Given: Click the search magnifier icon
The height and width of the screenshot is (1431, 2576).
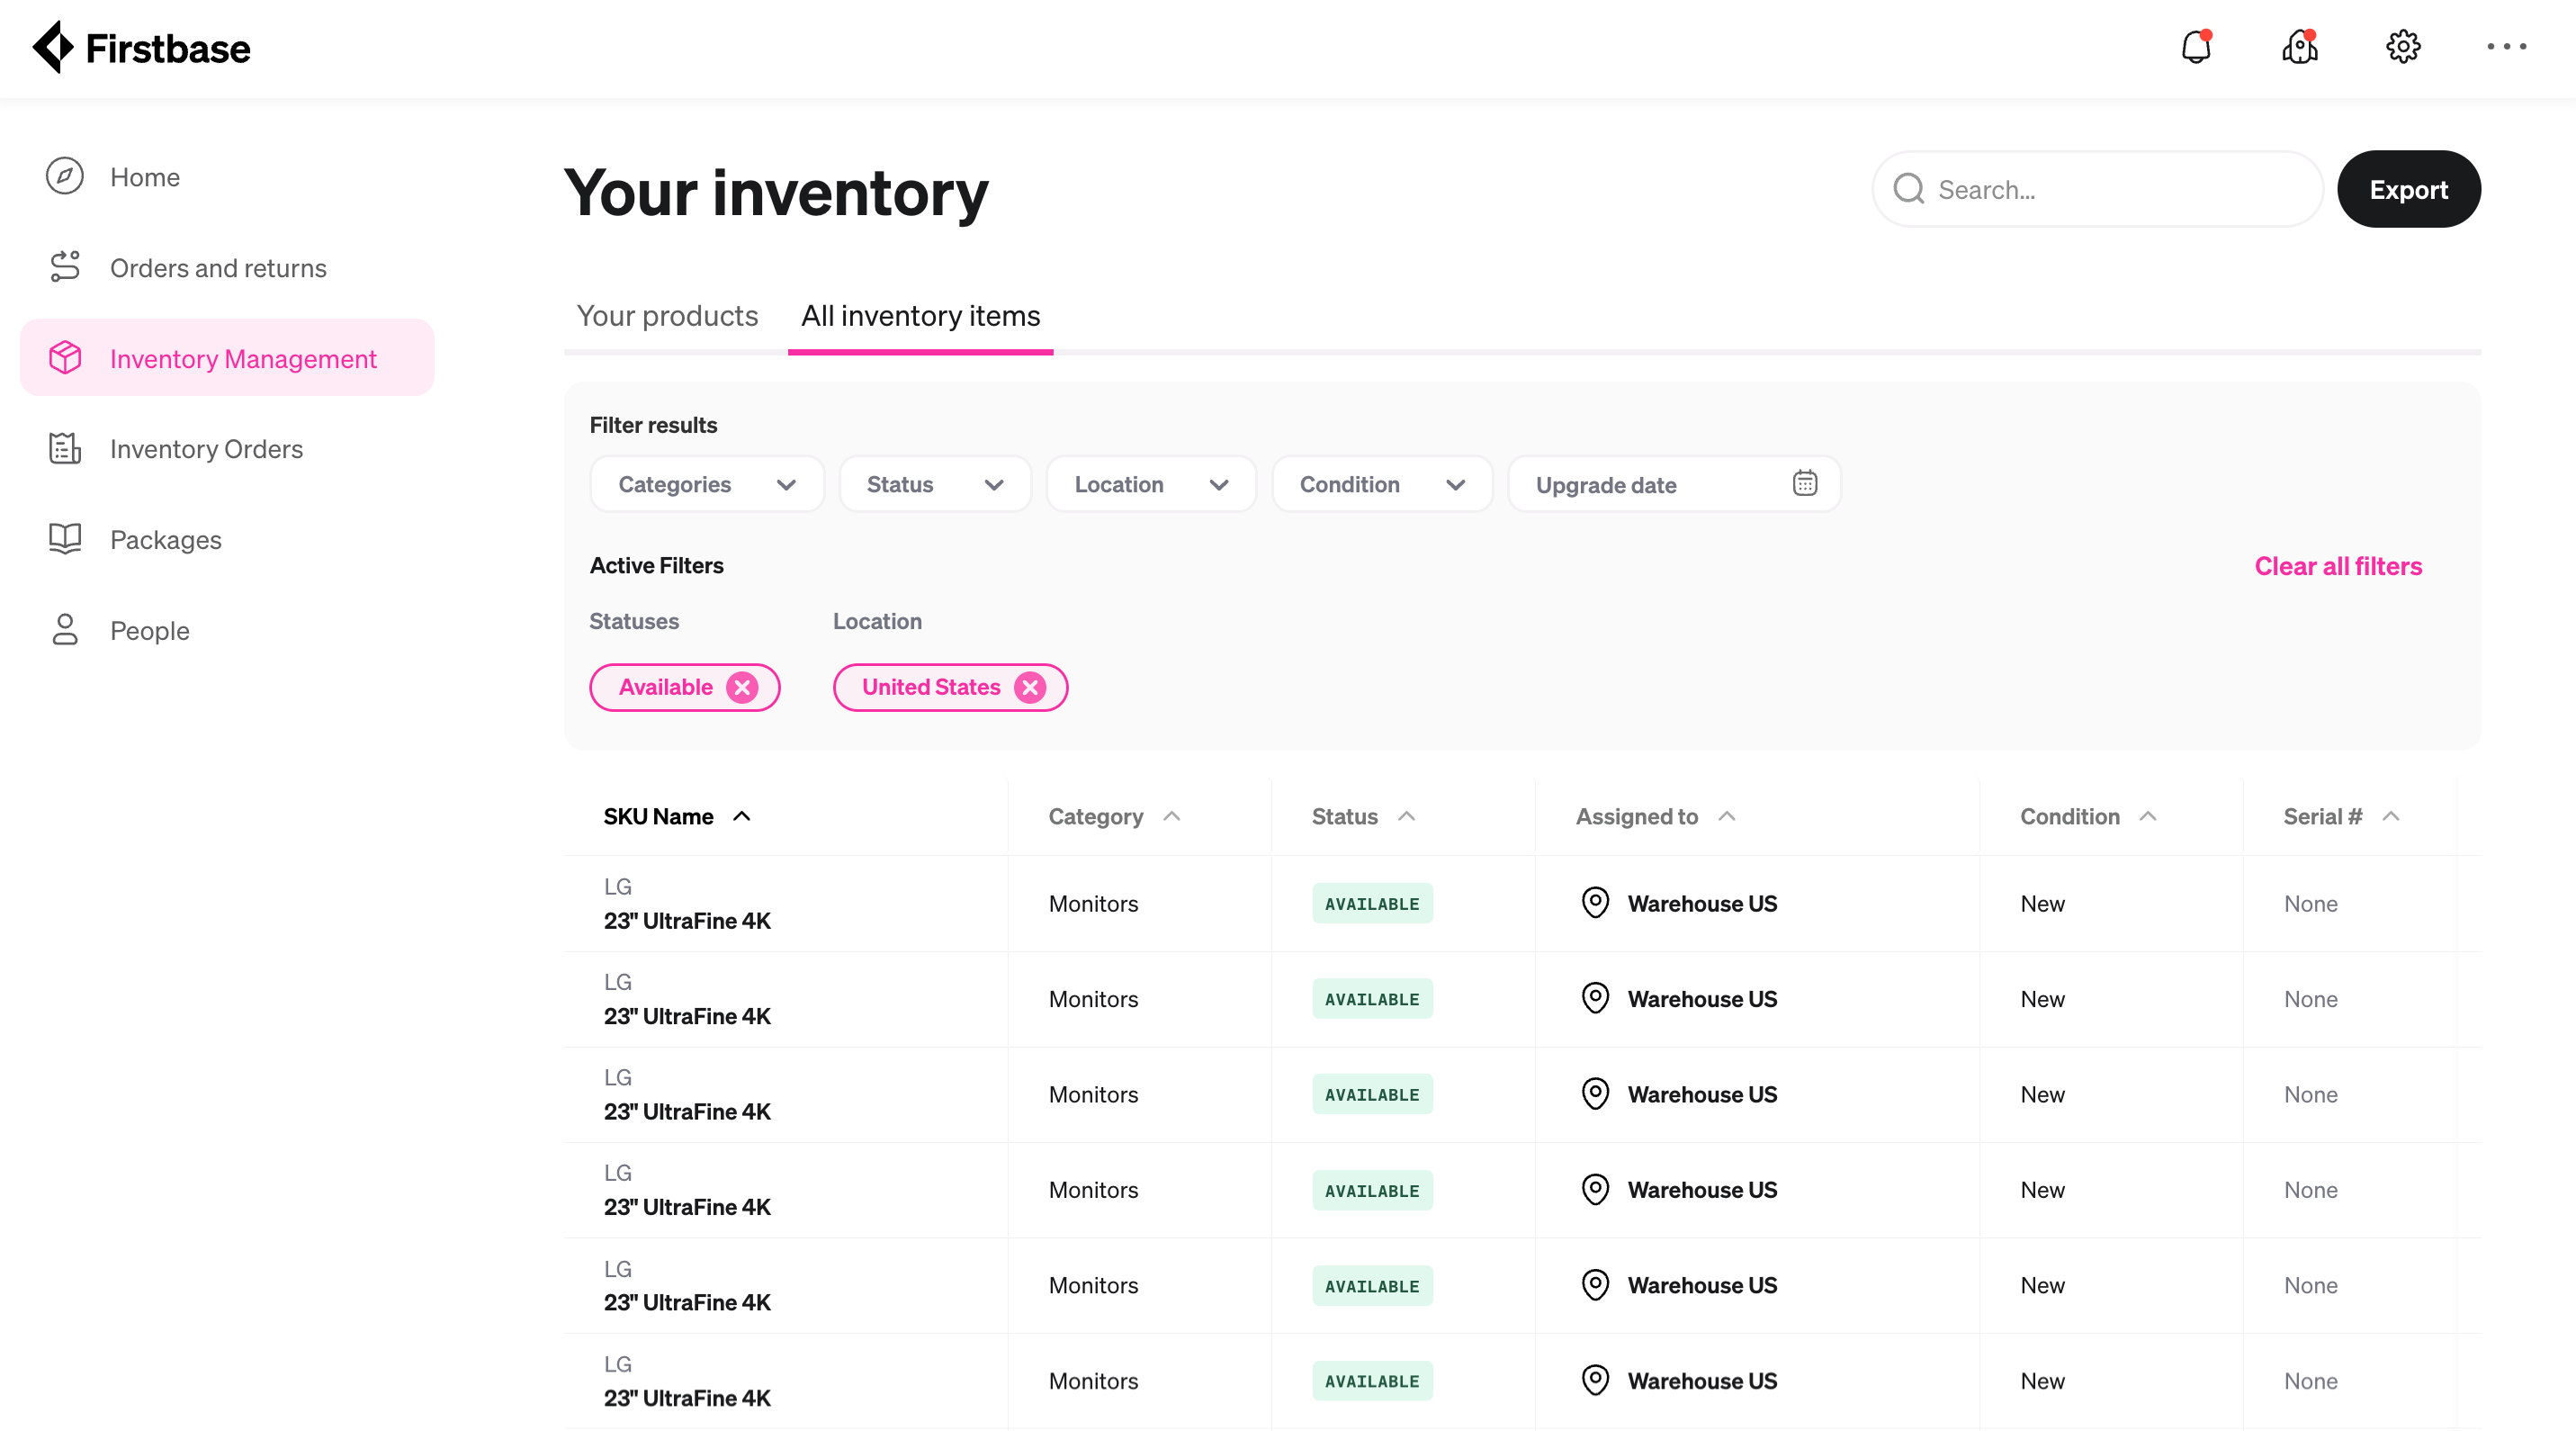Looking at the screenshot, I should coord(1909,189).
